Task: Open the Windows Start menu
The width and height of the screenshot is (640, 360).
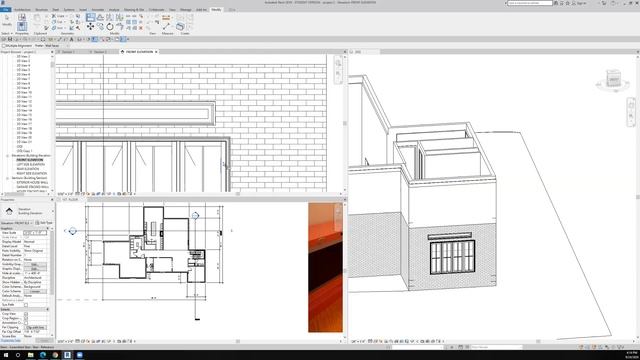Action: [x=6, y=355]
